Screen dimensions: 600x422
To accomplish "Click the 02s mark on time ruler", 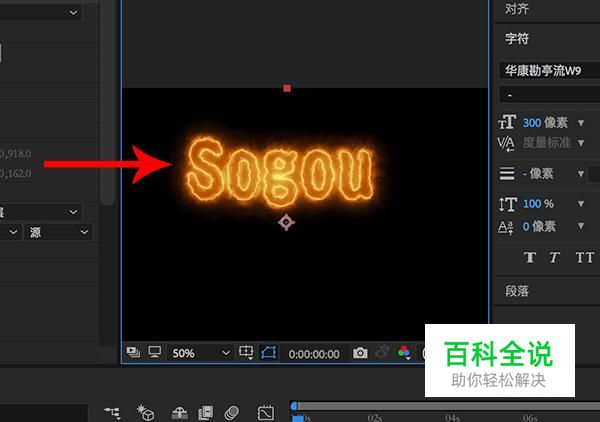I will click(x=375, y=418).
